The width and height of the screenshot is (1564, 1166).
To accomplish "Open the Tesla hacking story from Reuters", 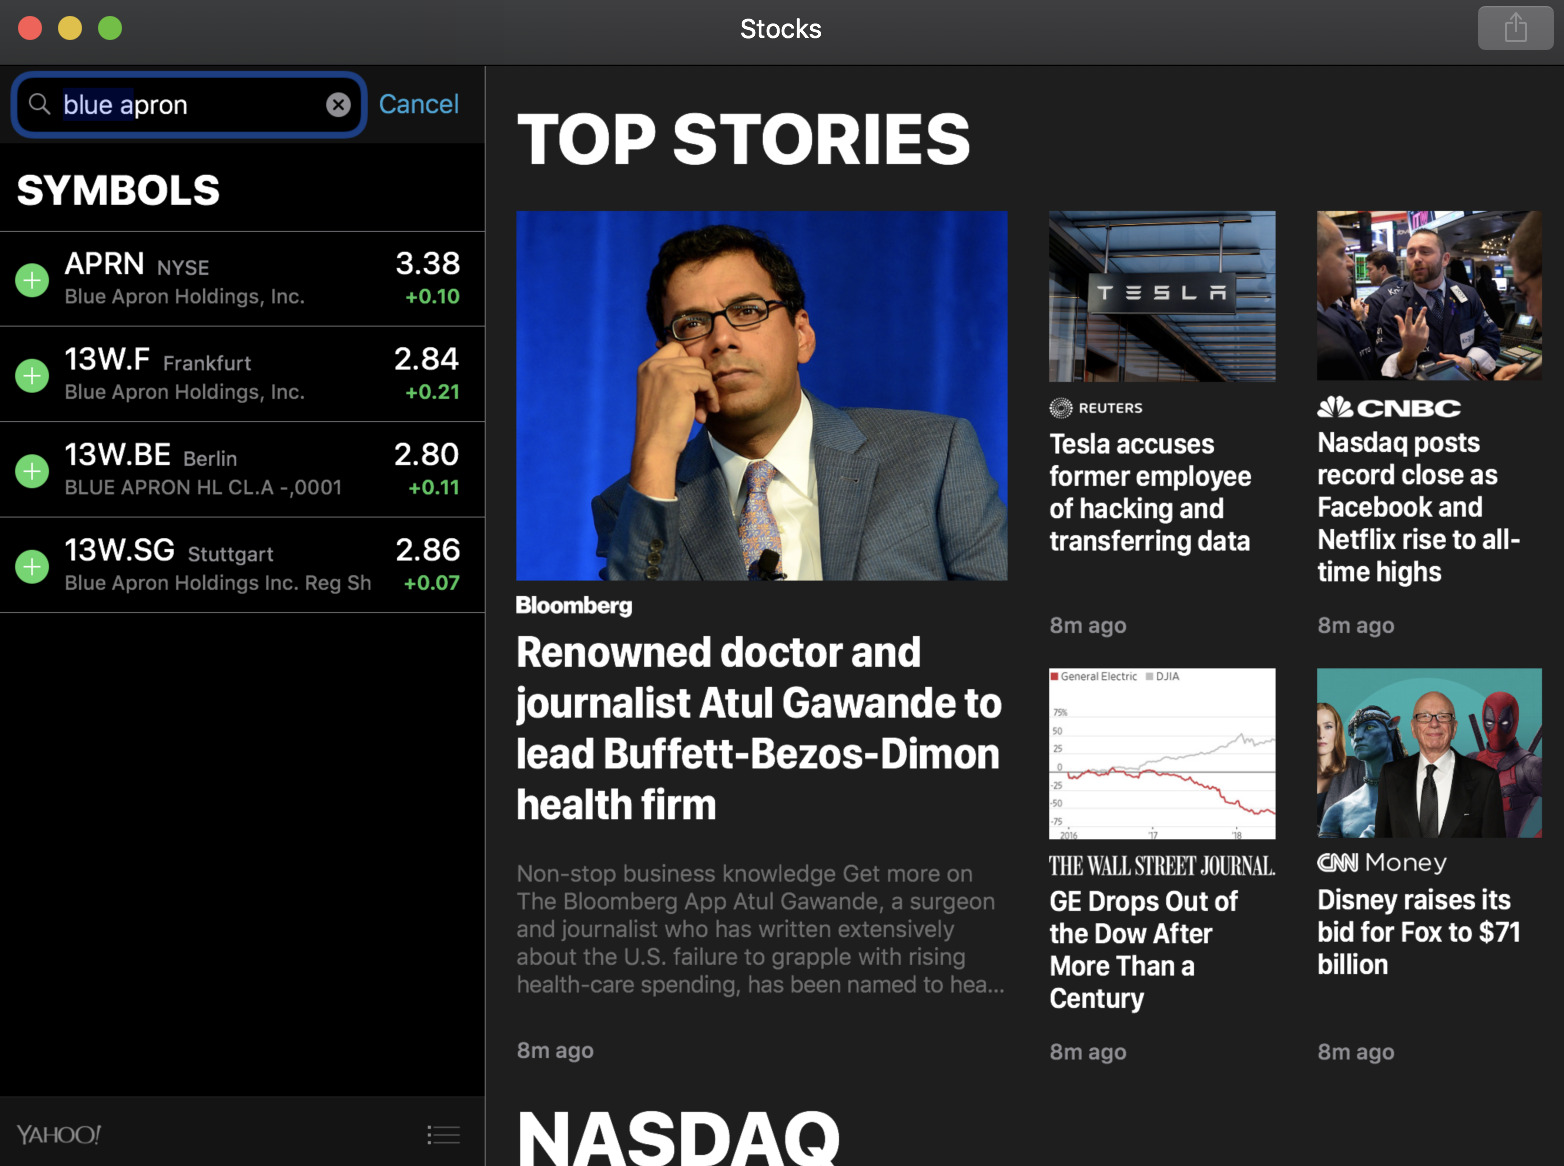I will coord(1150,492).
